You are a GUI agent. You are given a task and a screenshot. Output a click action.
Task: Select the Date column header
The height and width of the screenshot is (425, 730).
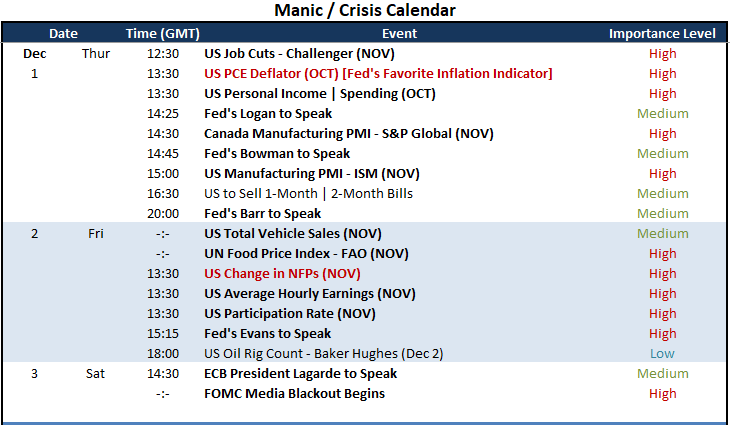pos(63,34)
